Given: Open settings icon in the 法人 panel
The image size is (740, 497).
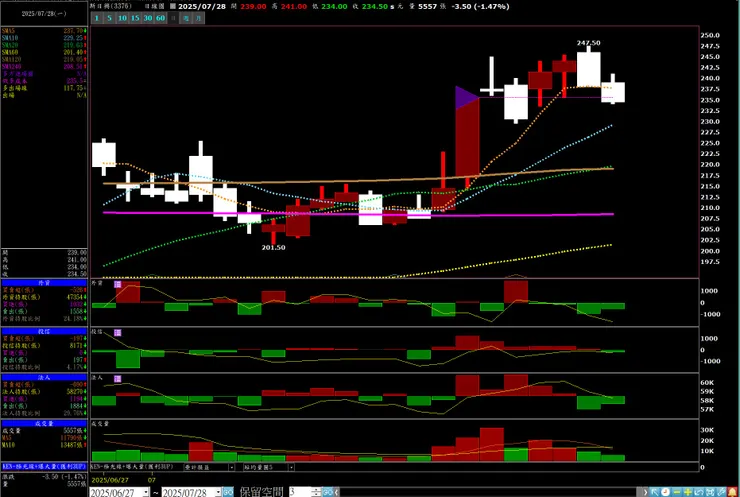Looking at the screenshot, I should 118,379.
